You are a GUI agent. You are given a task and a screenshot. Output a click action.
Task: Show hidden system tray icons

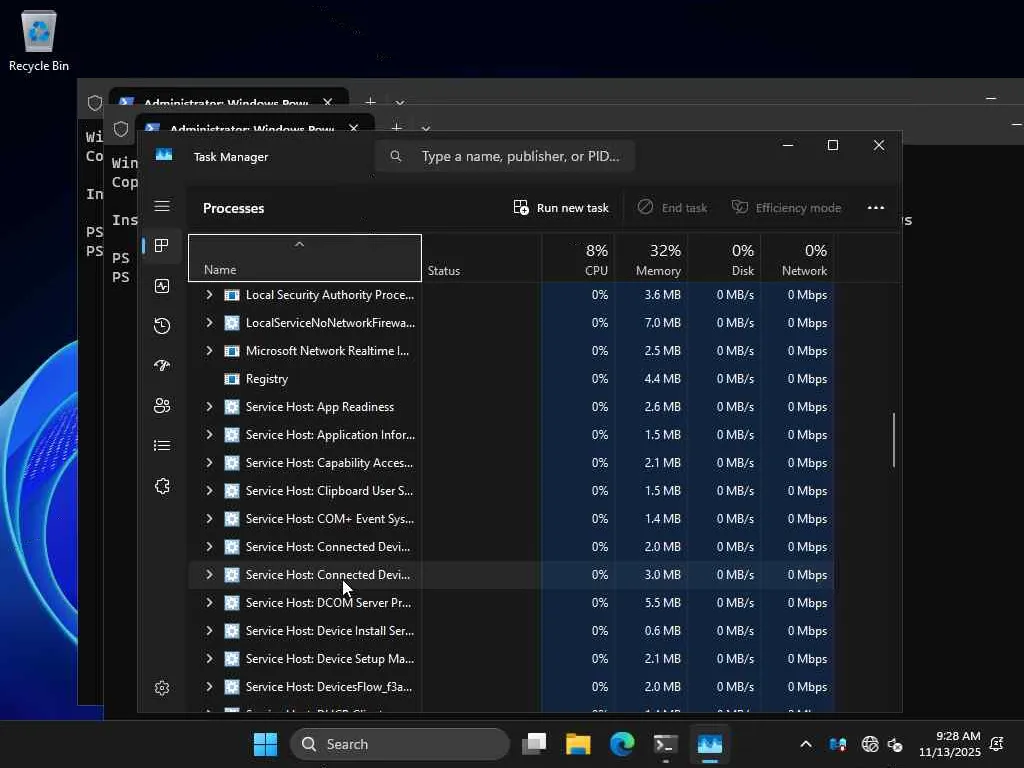pyautogui.click(x=806, y=744)
